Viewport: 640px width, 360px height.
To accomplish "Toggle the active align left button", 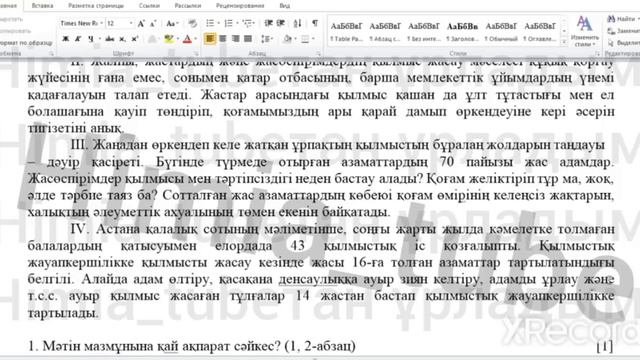I will pyautogui.click(x=210, y=39).
